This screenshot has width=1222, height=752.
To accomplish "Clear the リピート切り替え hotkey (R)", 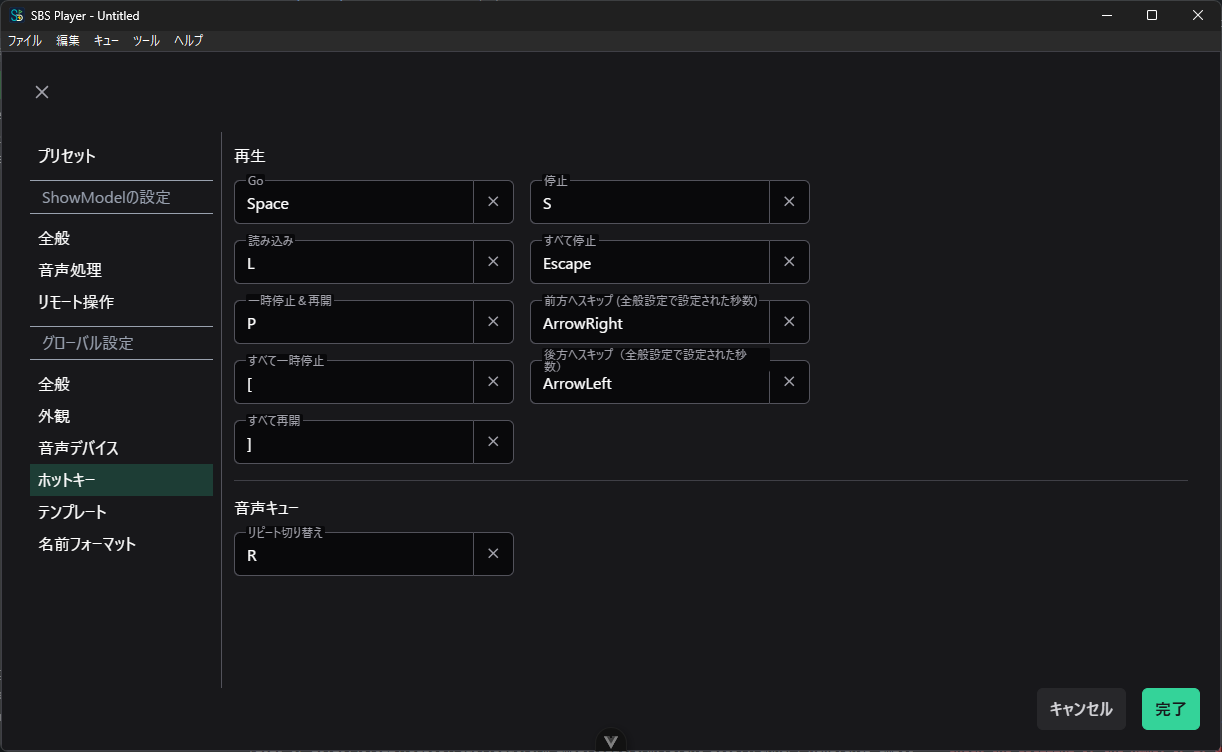I will click(493, 554).
